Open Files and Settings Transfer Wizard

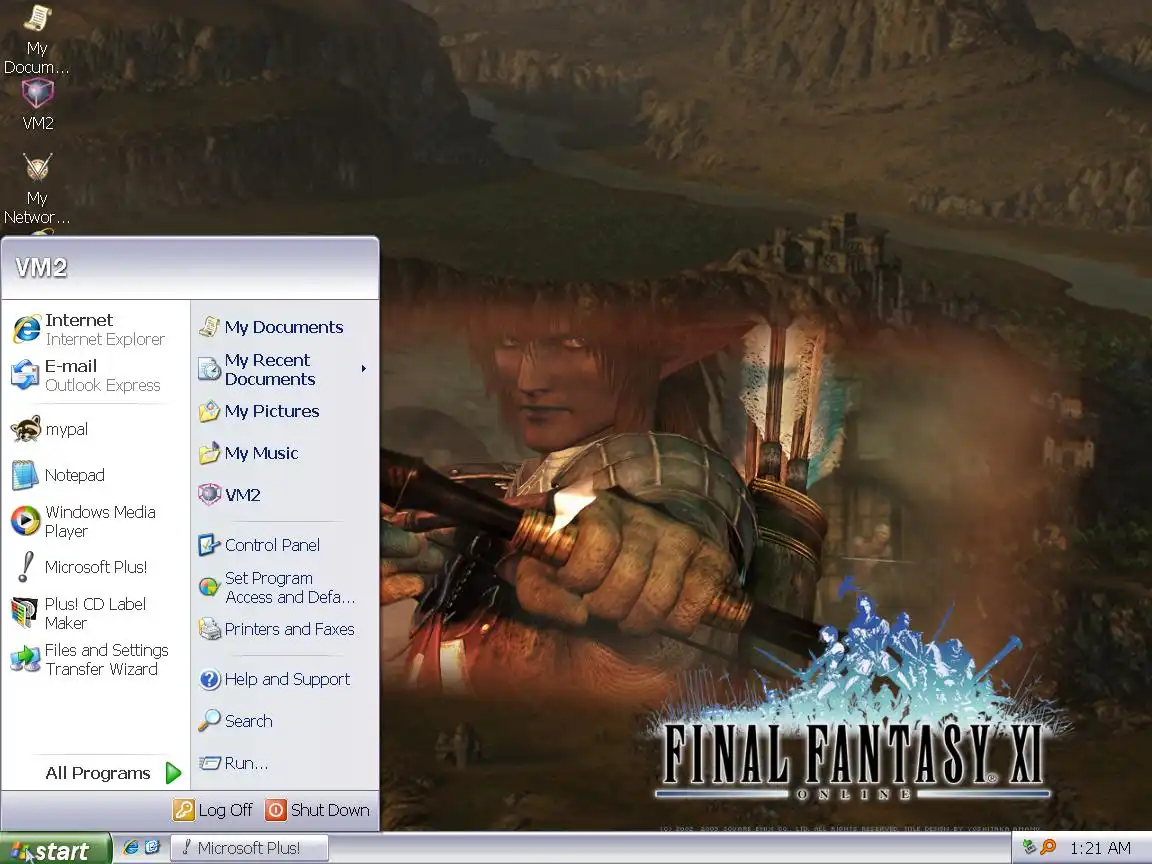pyautogui.click(x=96, y=659)
